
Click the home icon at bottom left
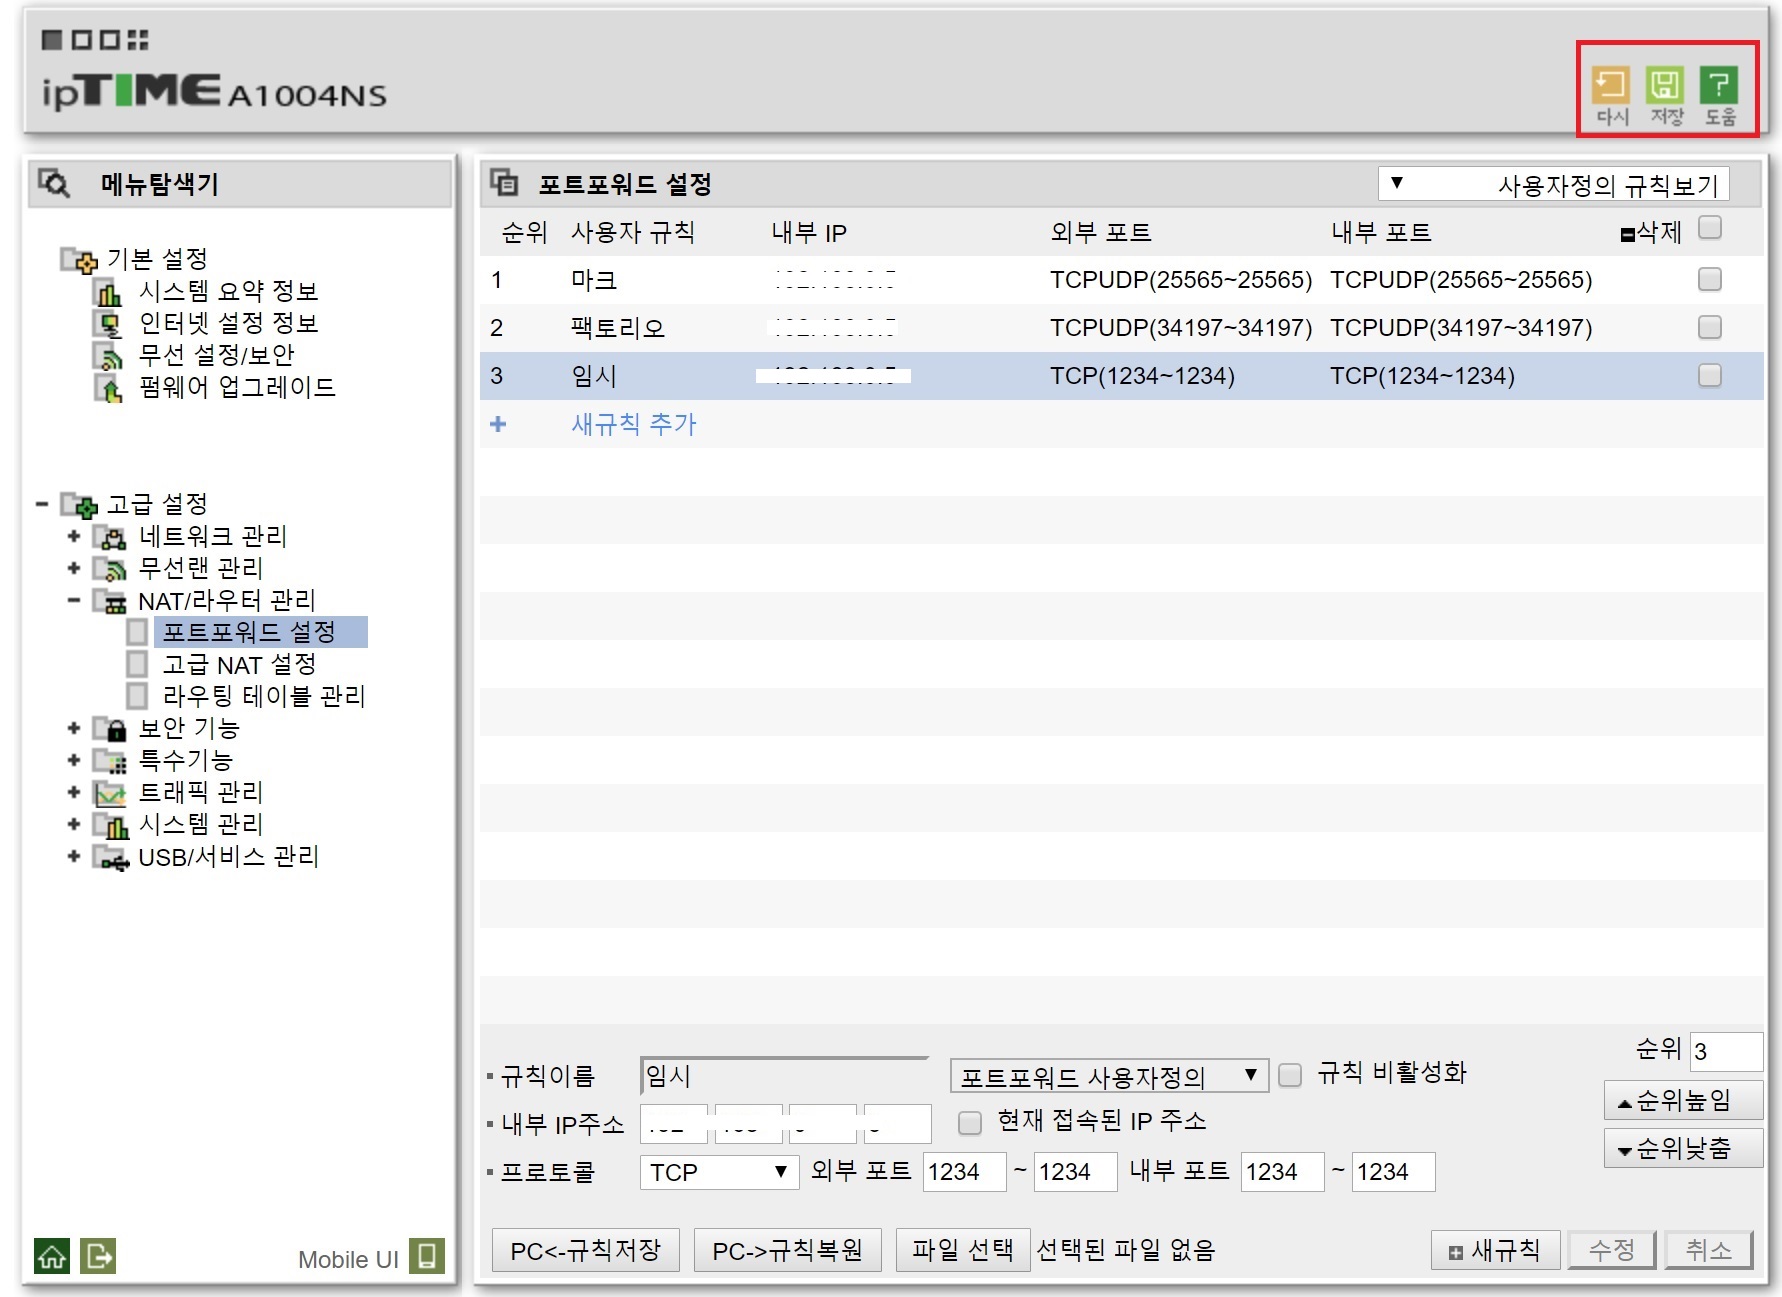click(52, 1256)
